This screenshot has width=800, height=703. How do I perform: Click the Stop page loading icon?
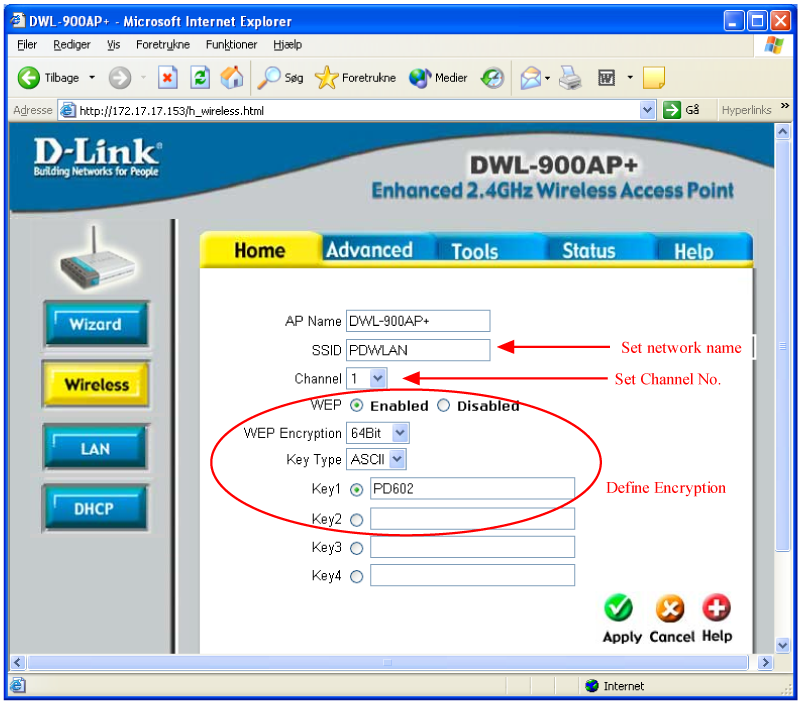[167, 78]
